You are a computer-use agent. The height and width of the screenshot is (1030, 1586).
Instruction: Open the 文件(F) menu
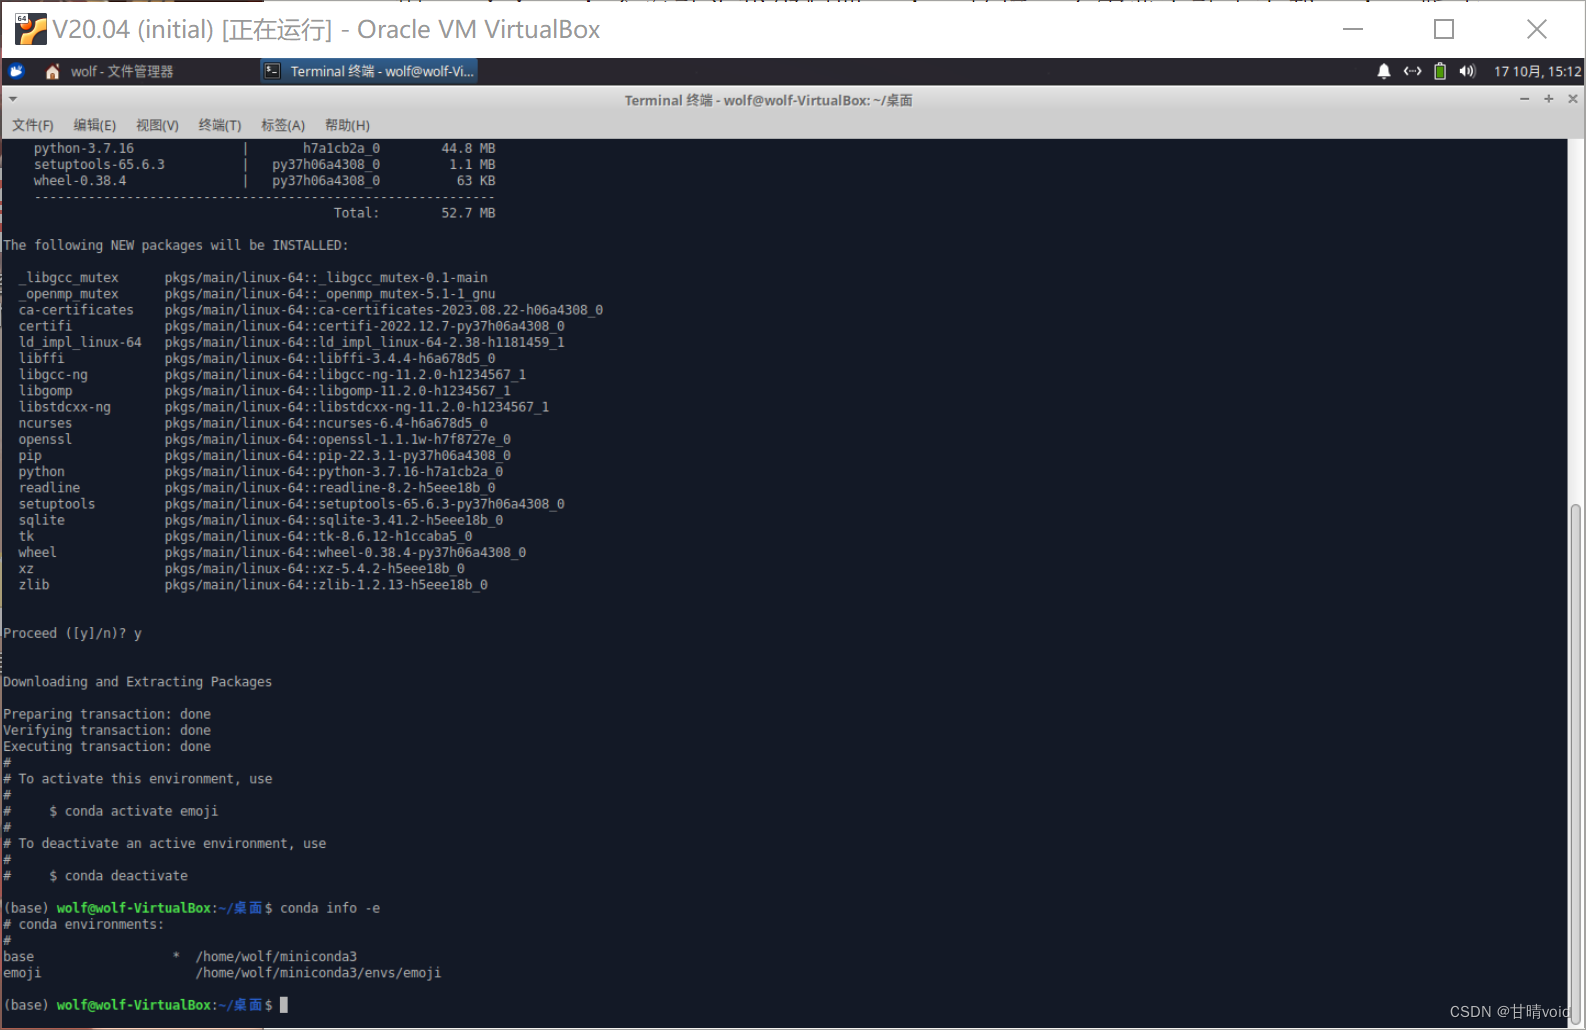[x=33, y=125]
